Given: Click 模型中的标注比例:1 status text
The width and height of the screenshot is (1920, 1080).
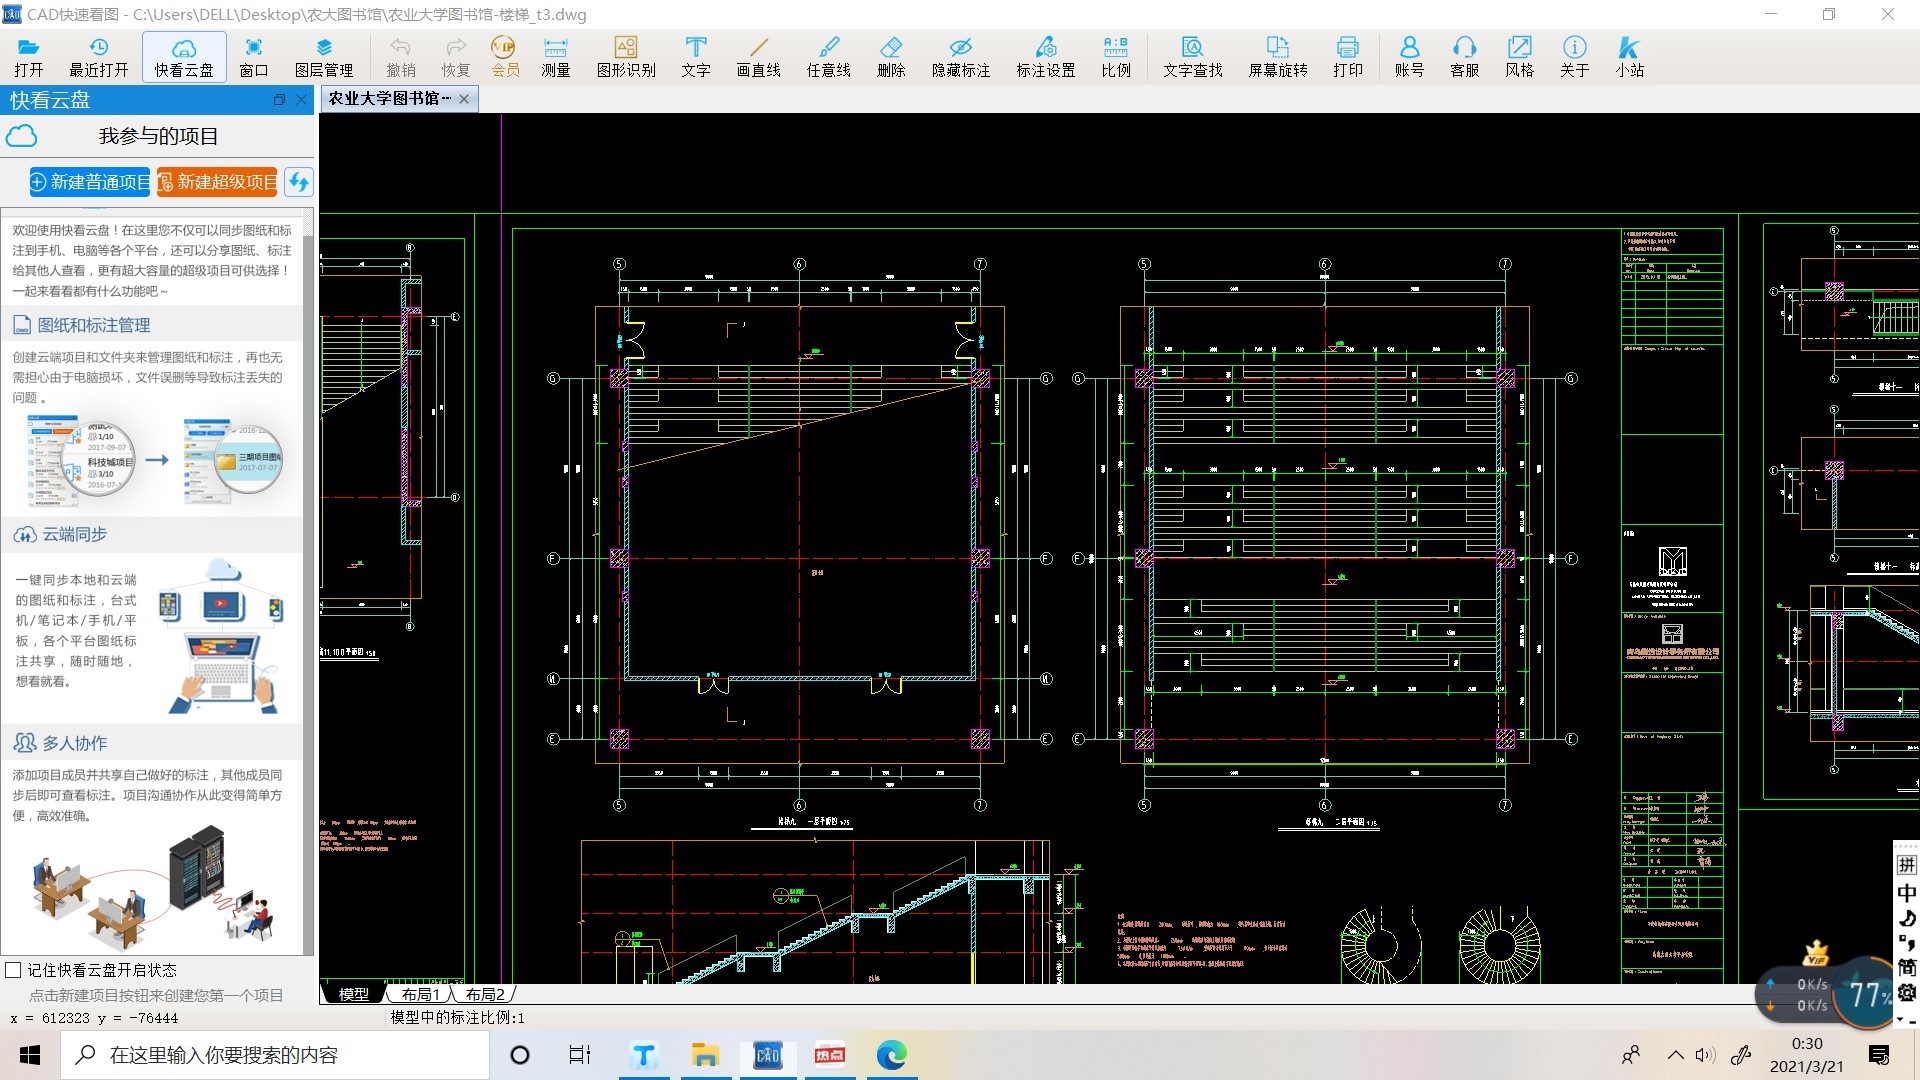Looking at the screenshot, I should click(457, 1017).
